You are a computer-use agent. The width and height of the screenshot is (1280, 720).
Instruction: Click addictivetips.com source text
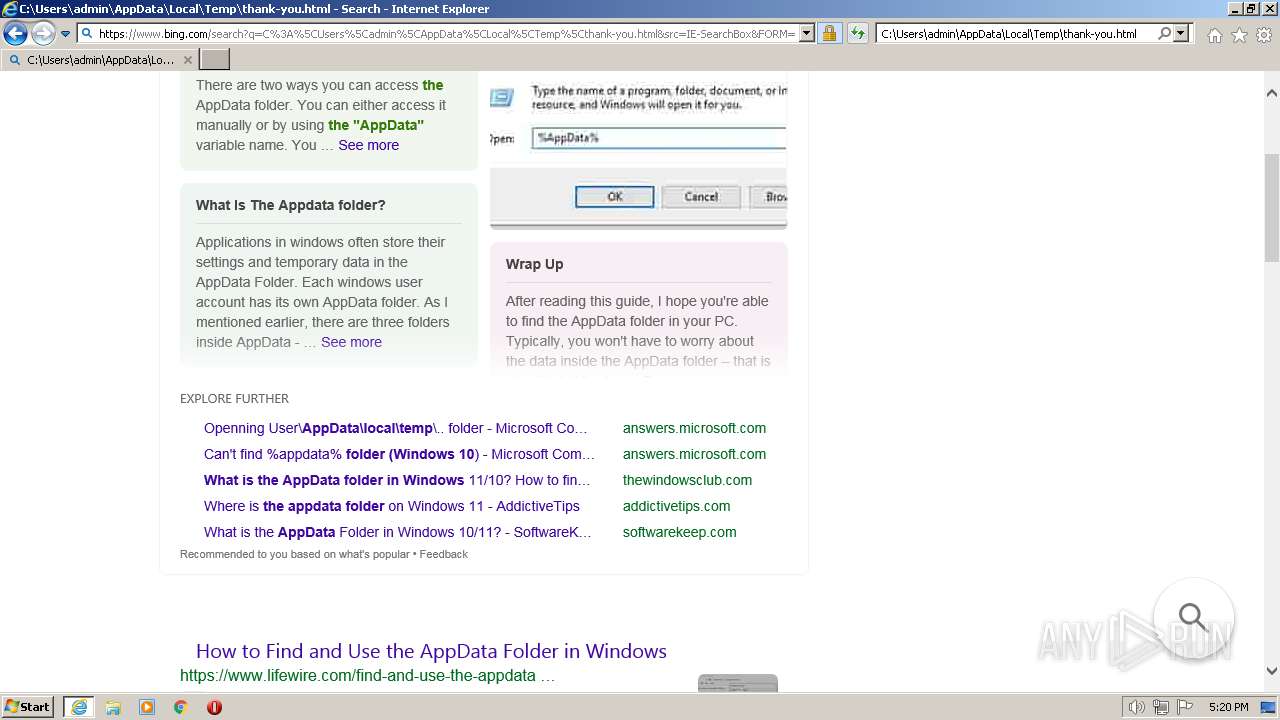click(x=676, y=506)
